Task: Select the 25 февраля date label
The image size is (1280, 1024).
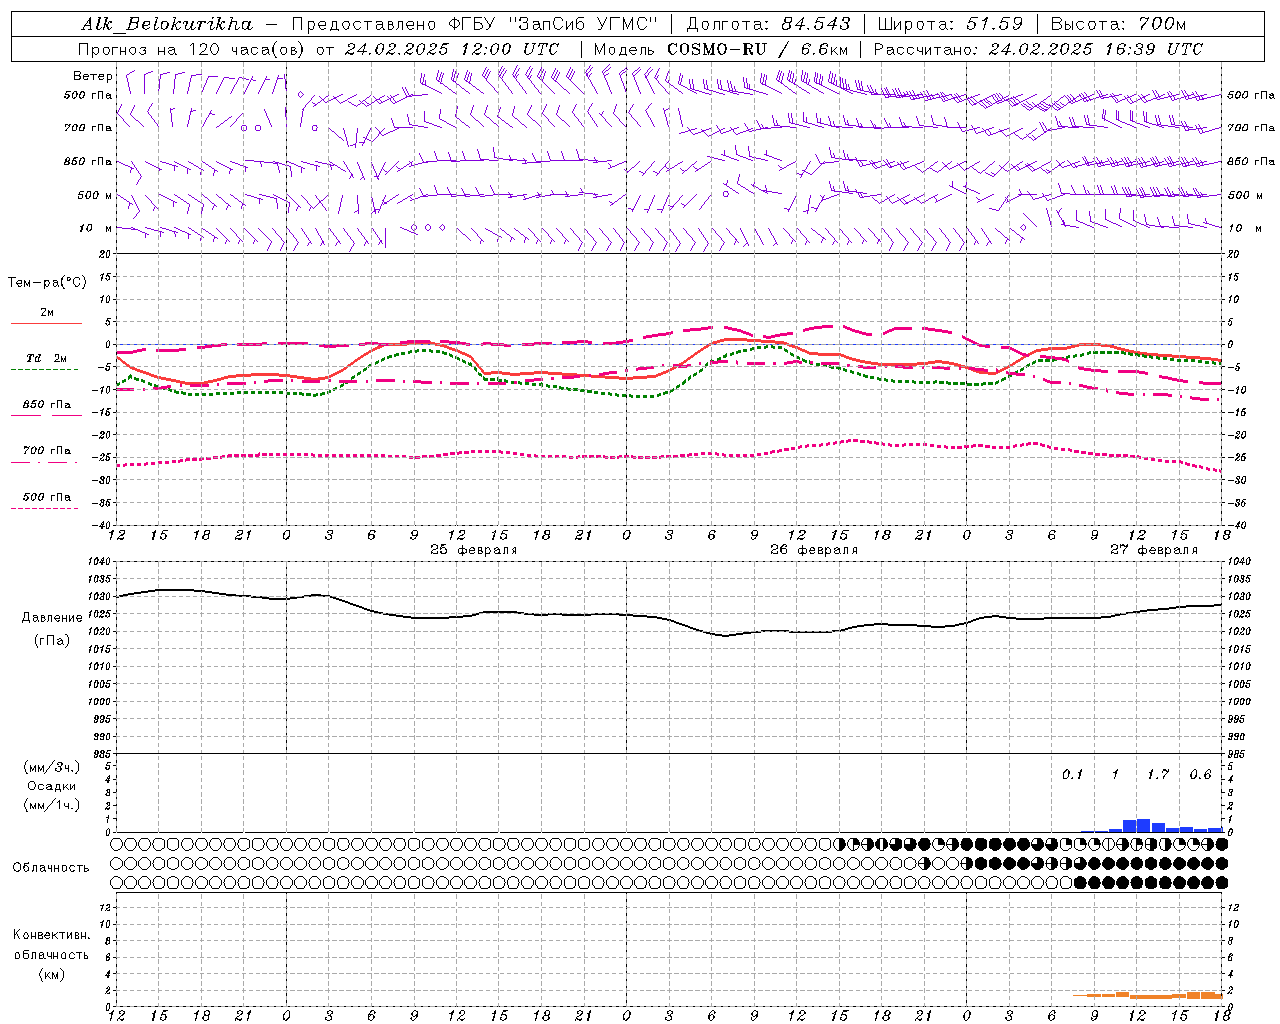Action: point(473,550)
